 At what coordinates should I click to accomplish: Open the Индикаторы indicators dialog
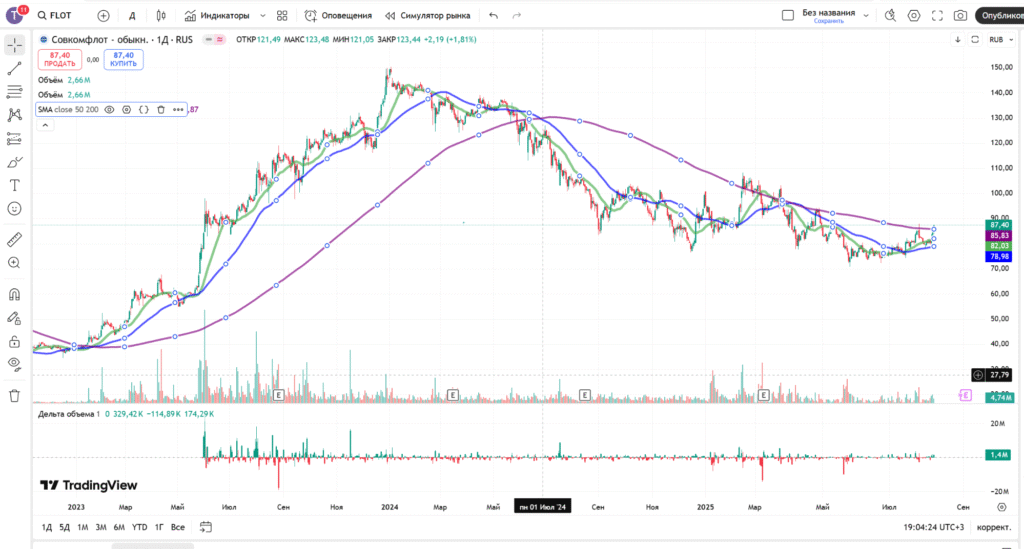[x=217, y=15]
